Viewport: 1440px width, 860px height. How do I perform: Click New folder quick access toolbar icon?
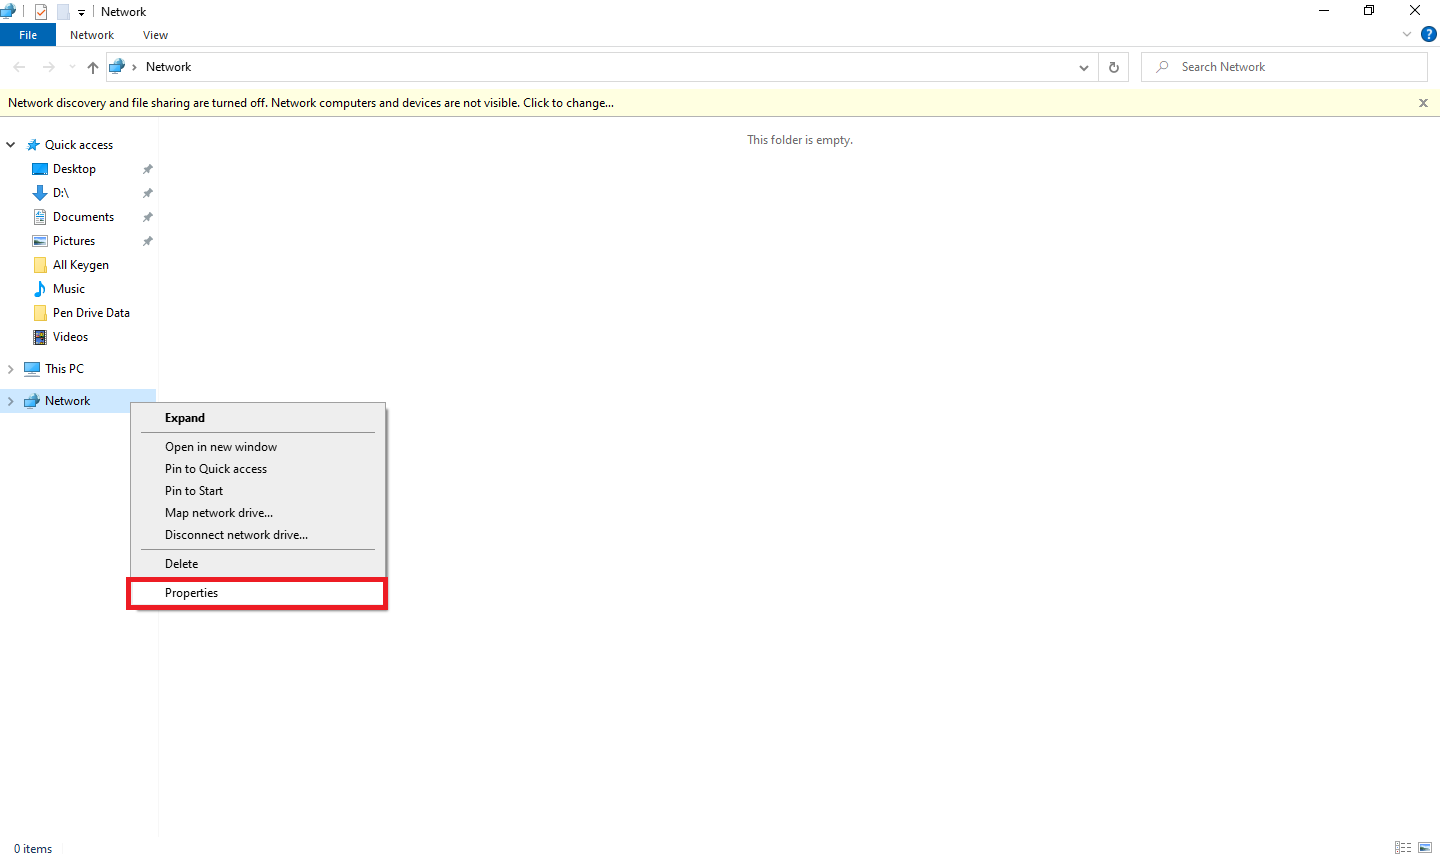coord(63,12)
